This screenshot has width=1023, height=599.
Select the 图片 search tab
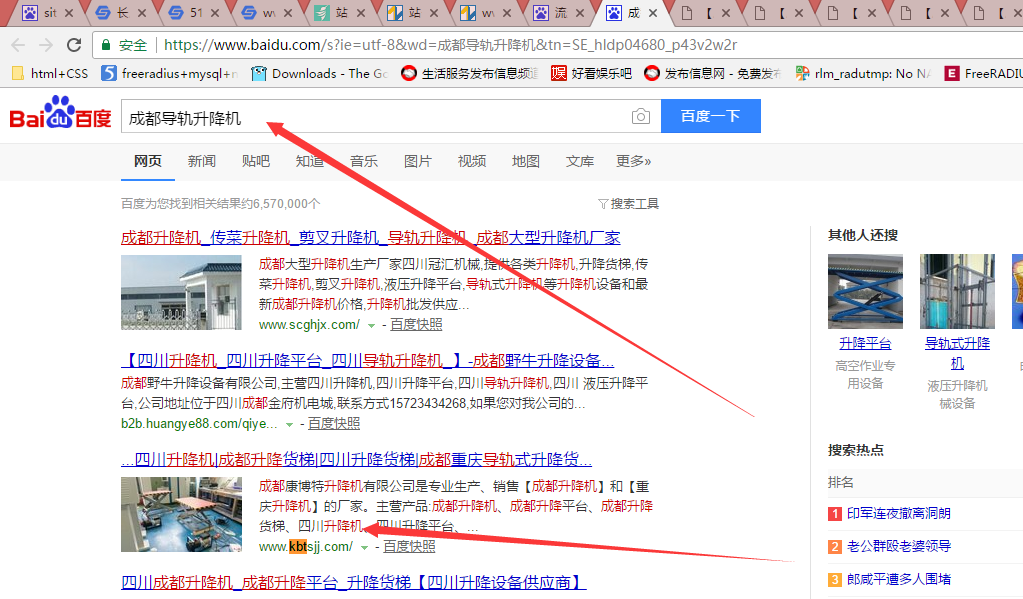point(418,161)
